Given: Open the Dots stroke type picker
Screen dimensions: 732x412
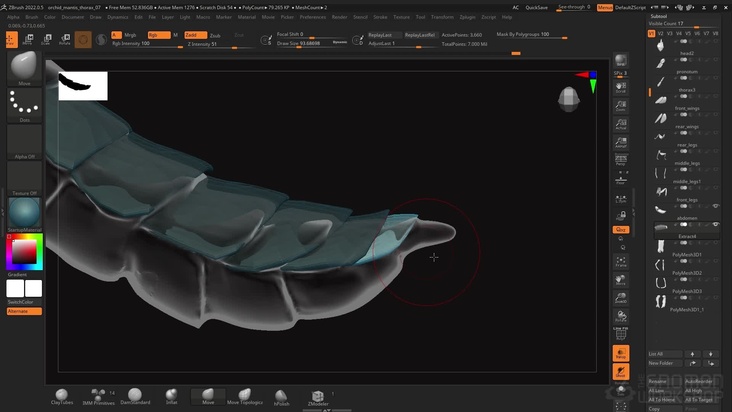Looking at the screenshot, I should click(x=24, y=103).
